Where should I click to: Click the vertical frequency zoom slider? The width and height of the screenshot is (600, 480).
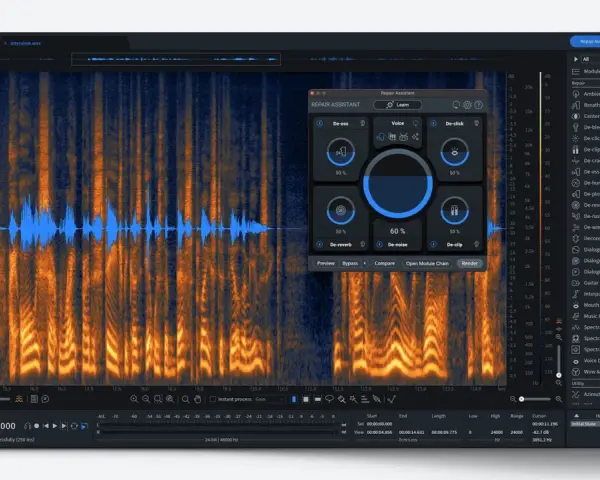[559, 360]
